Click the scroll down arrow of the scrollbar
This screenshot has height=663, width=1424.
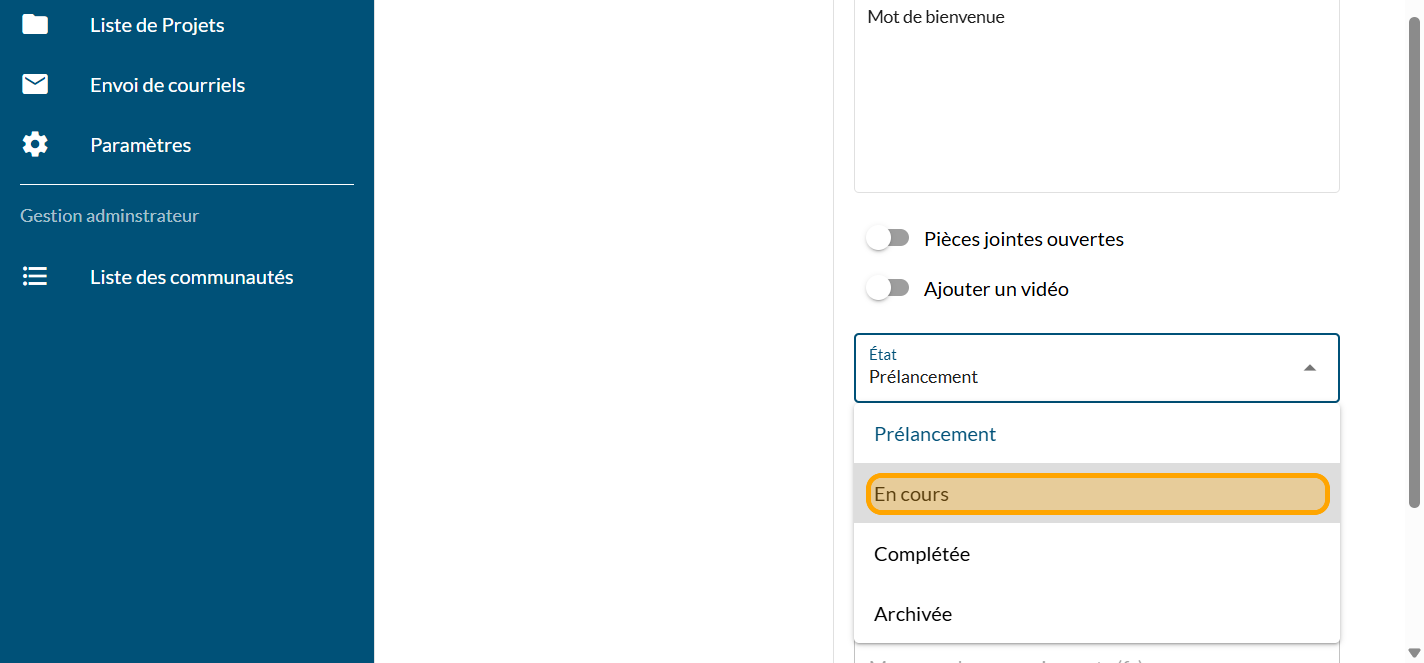tap(1414, 654)
